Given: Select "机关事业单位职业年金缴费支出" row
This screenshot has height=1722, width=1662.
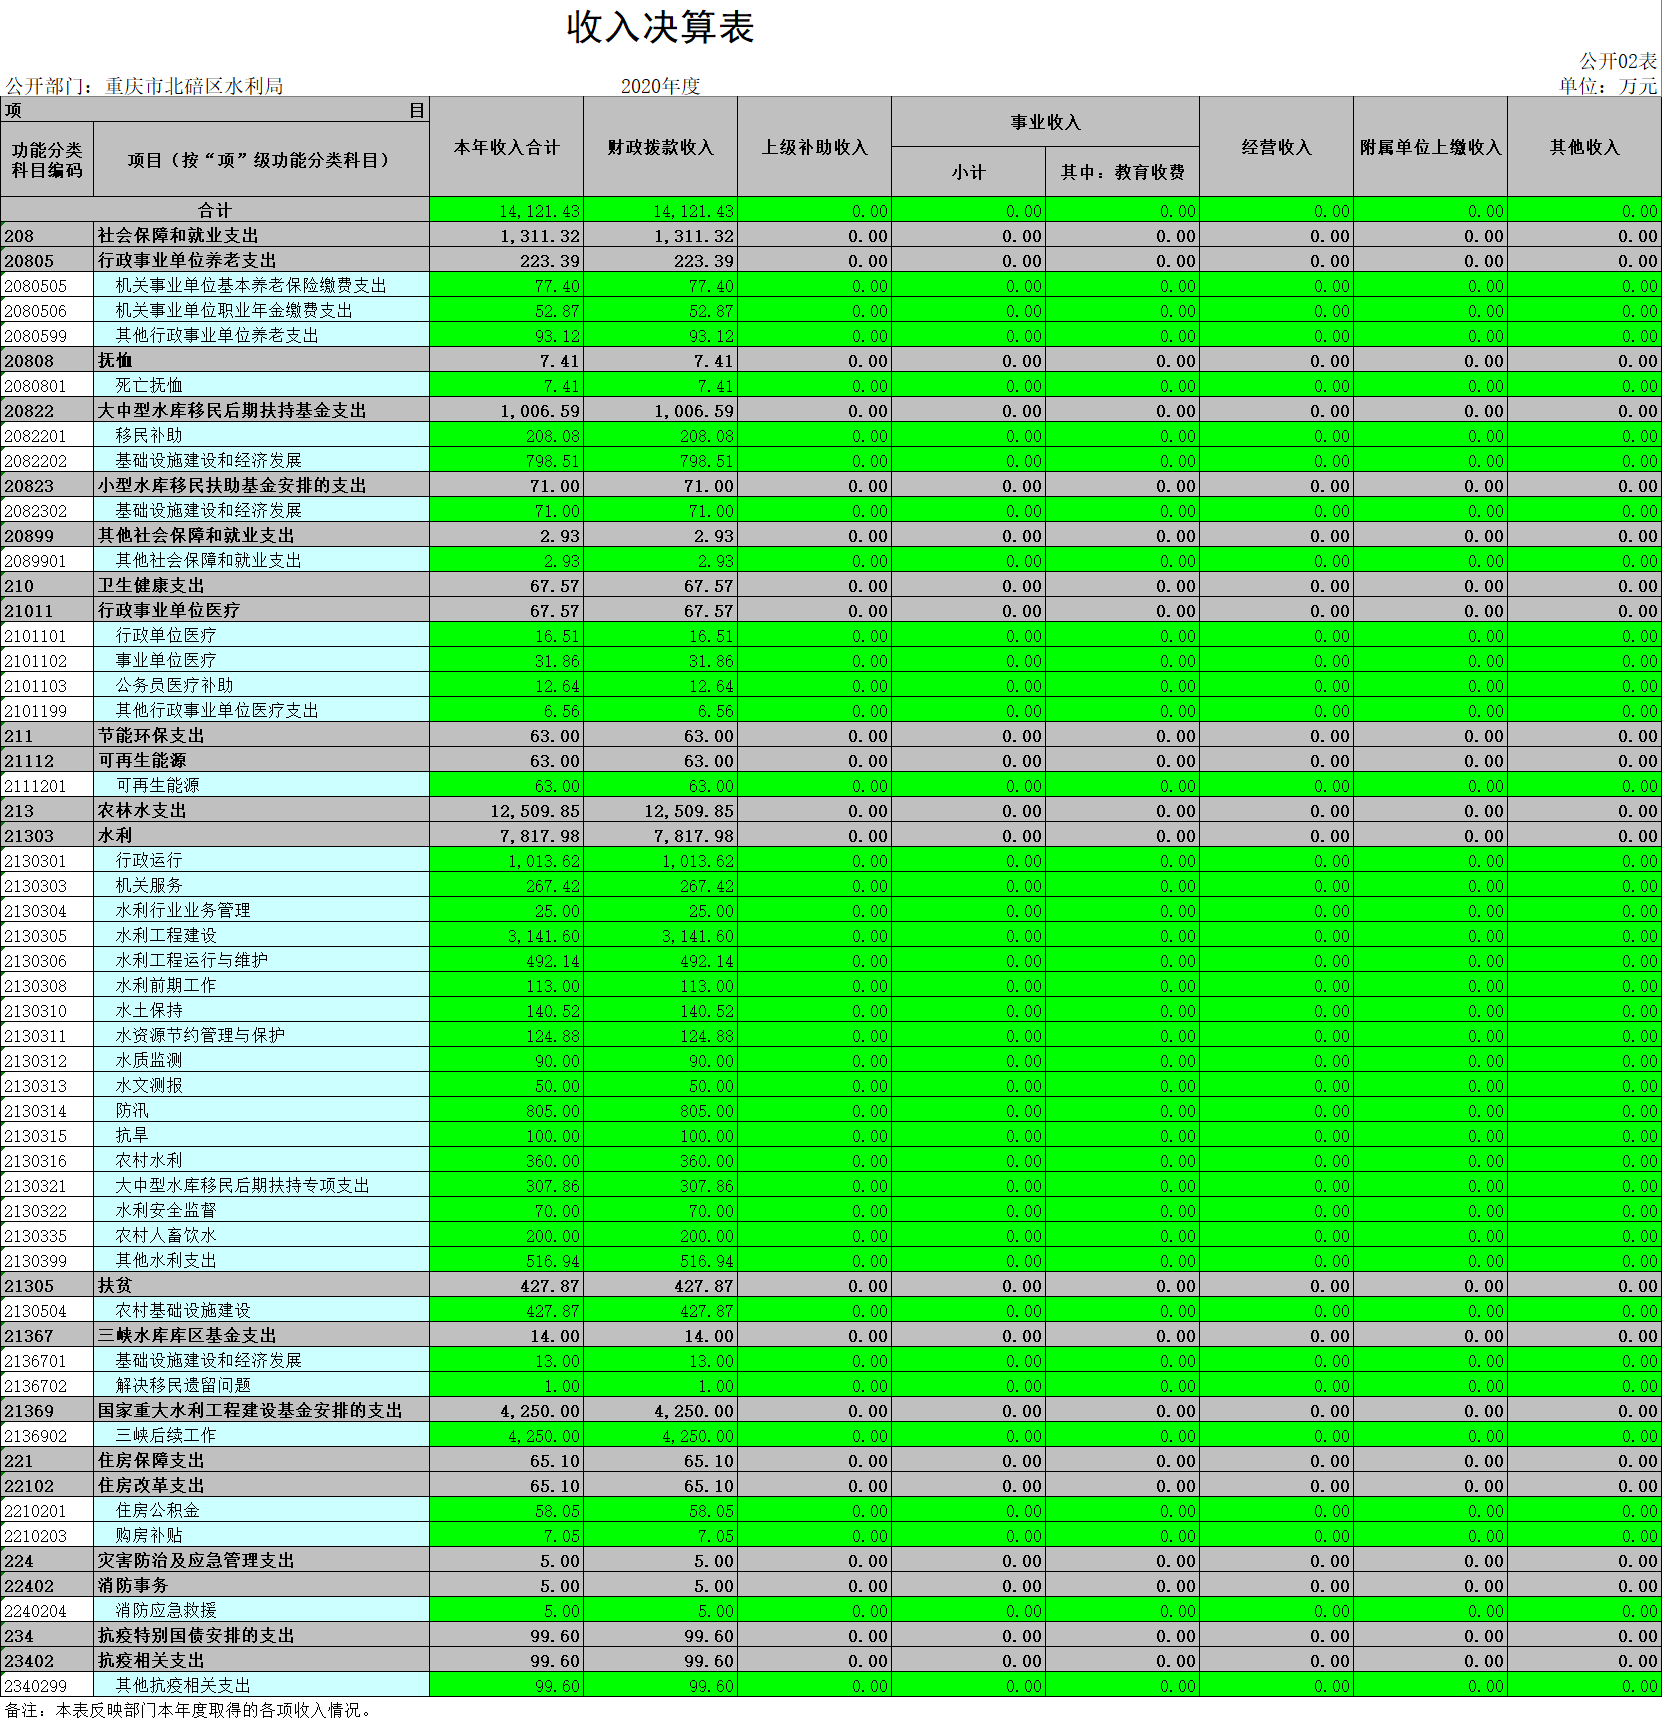Looking at the screenshot, I should 234,310.
